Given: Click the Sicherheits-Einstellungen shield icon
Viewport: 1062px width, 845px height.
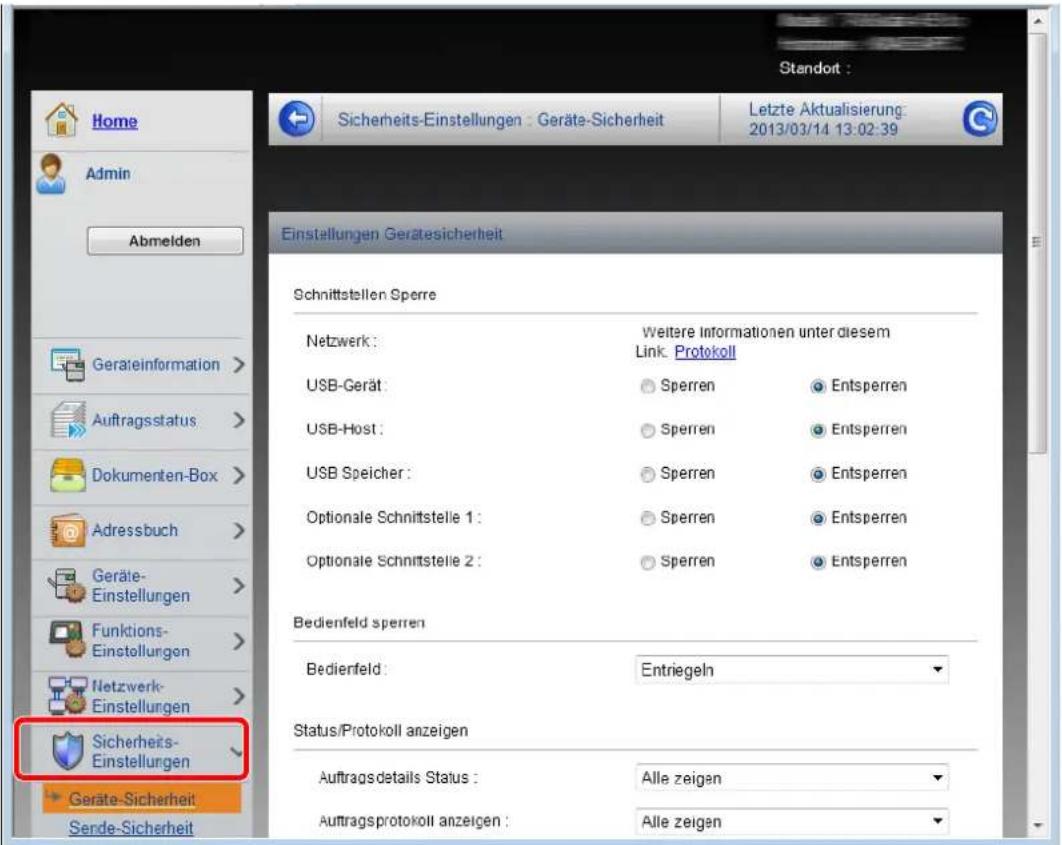Looking at the screenshot, I should coord(68,751).
